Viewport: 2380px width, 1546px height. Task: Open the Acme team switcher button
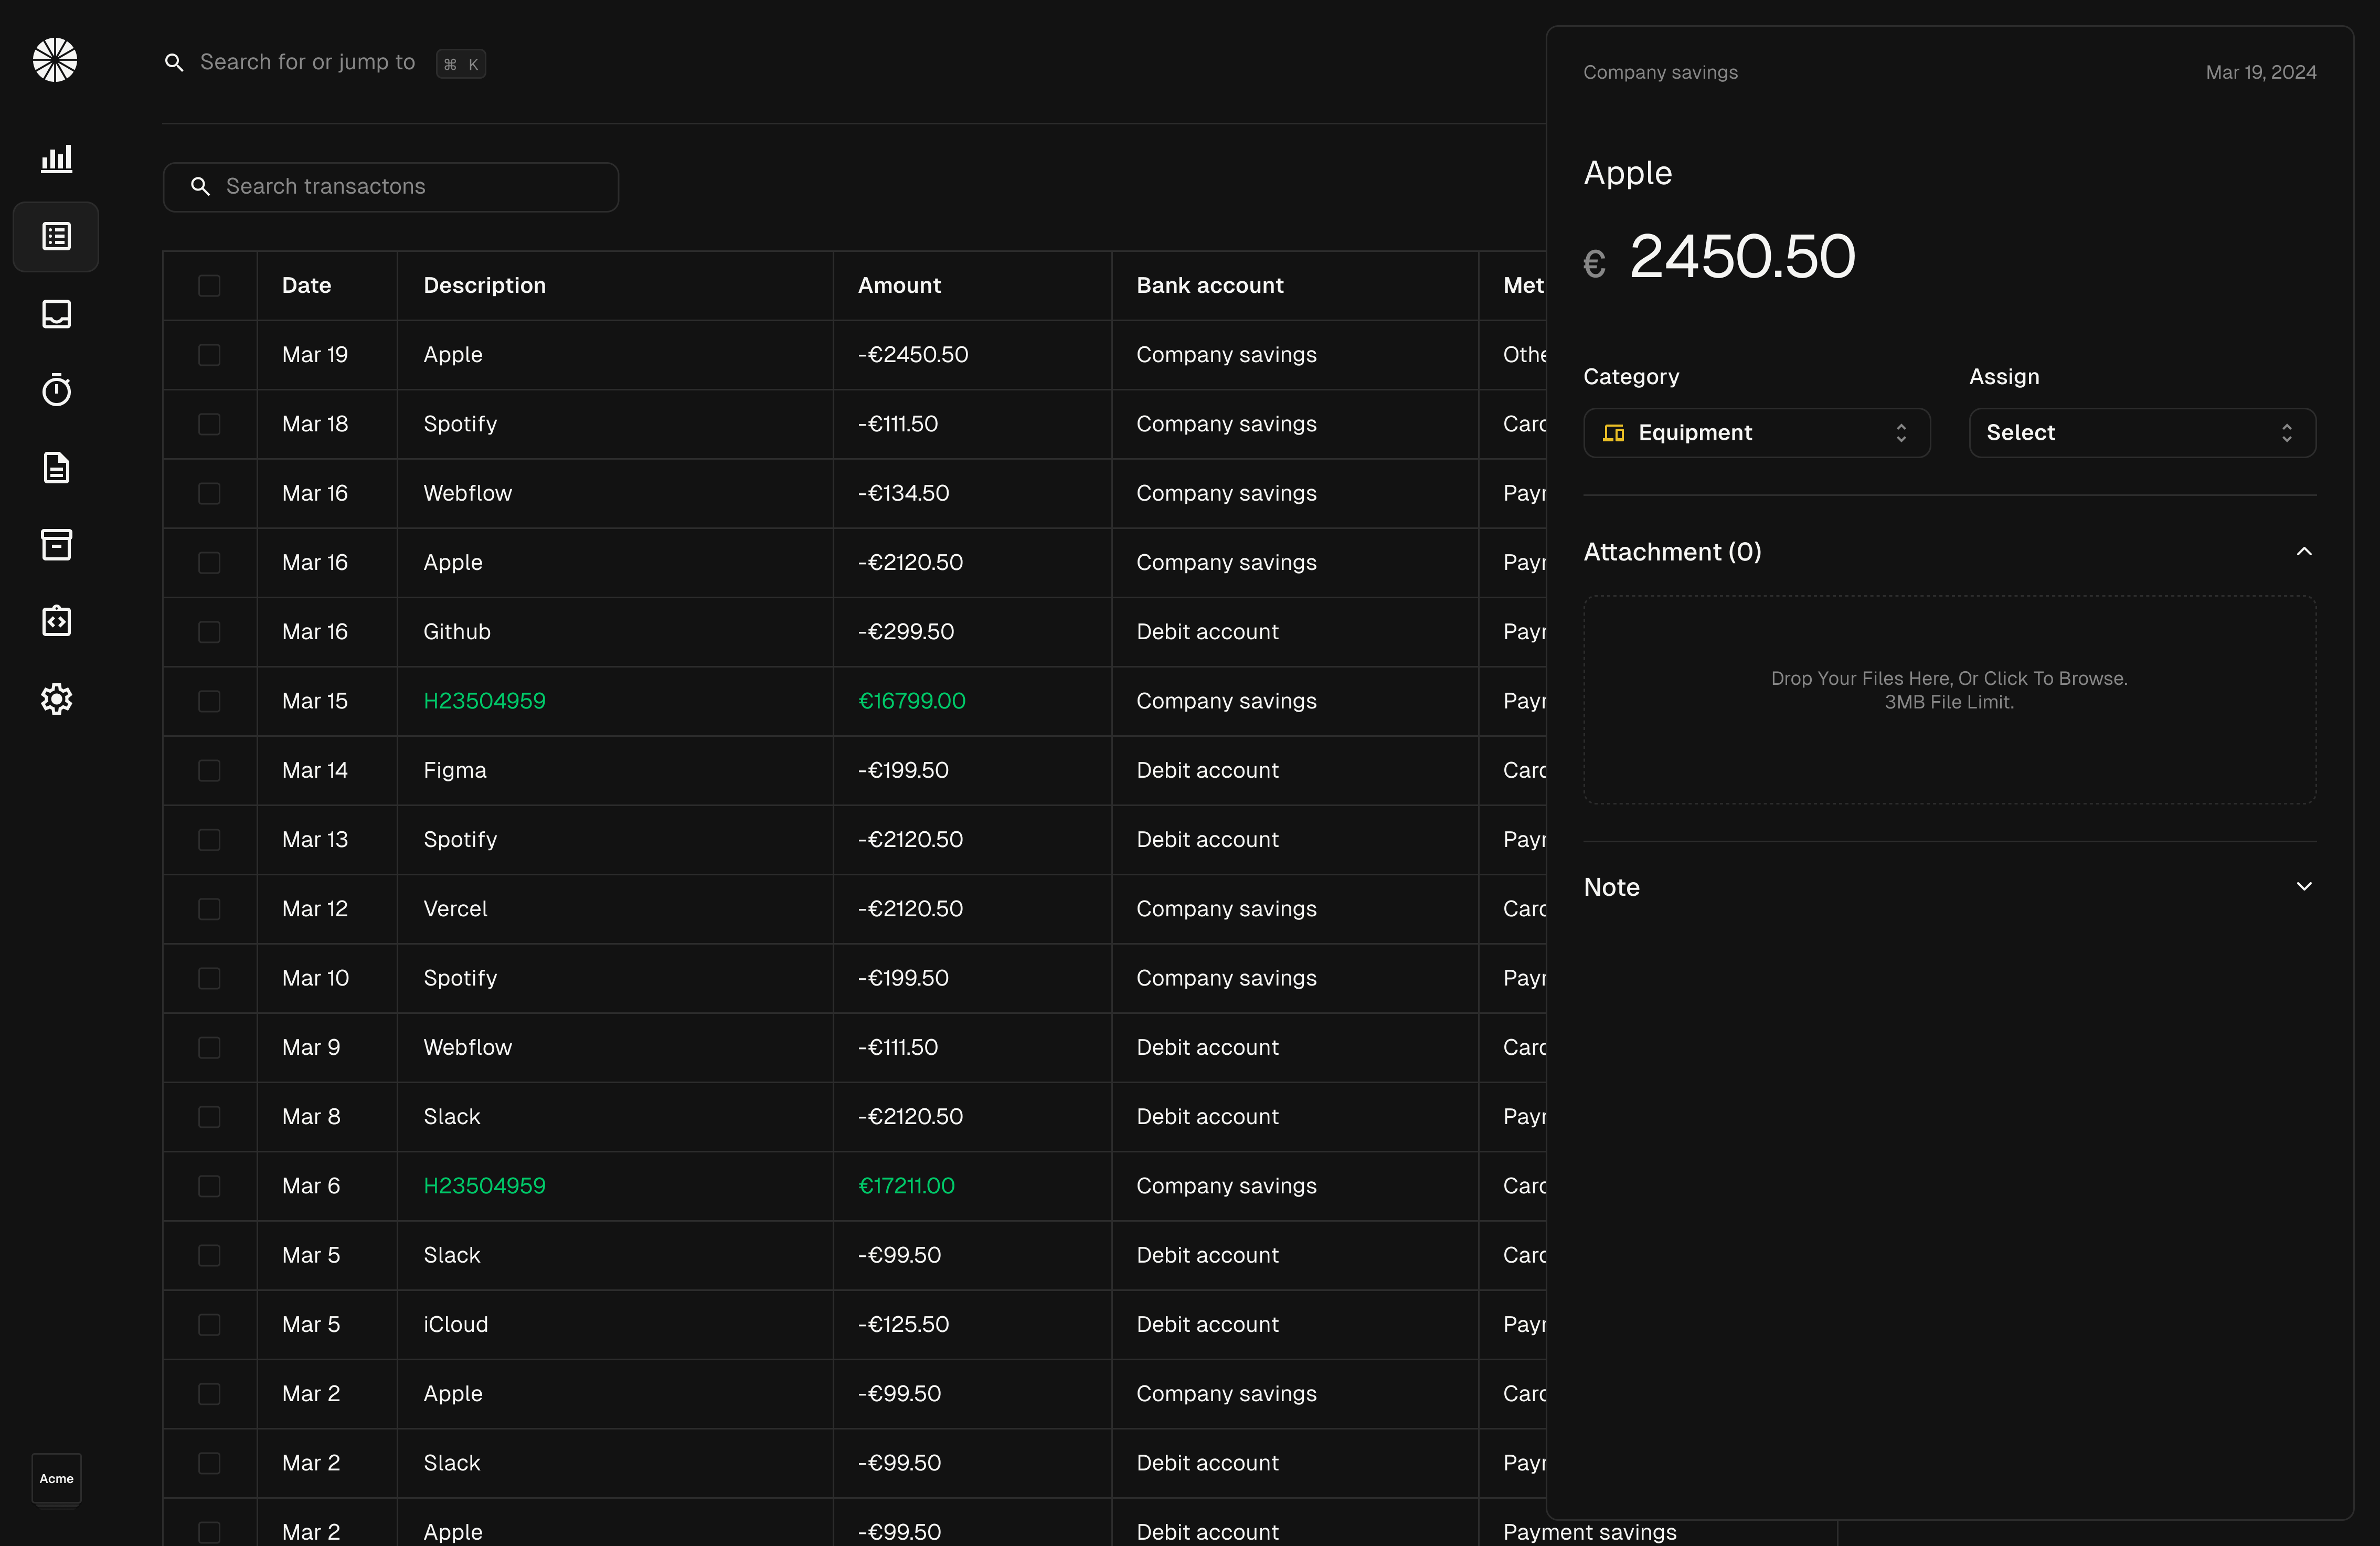click(56, 1478)
